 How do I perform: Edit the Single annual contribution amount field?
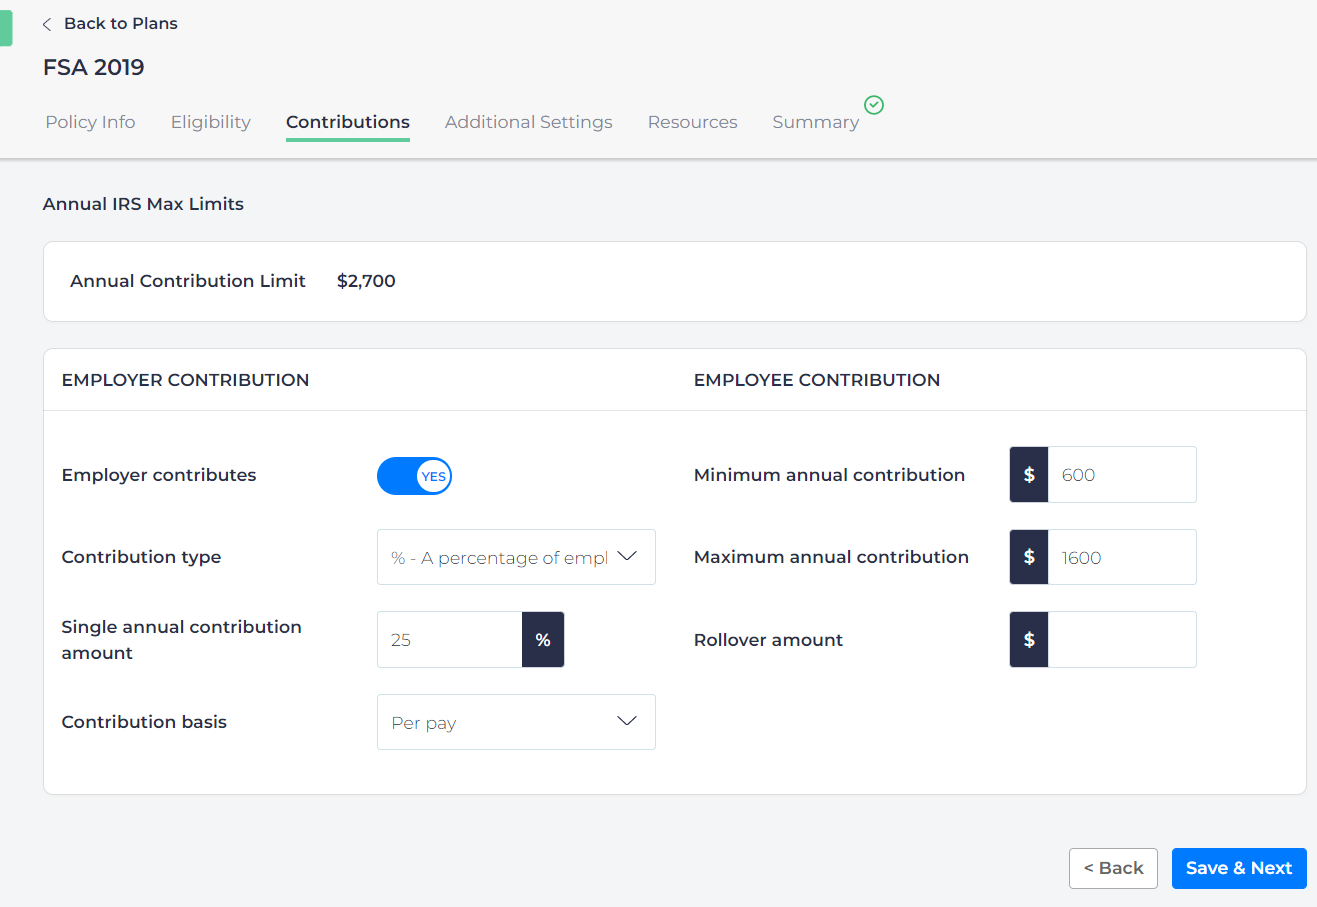coord(449,640)
